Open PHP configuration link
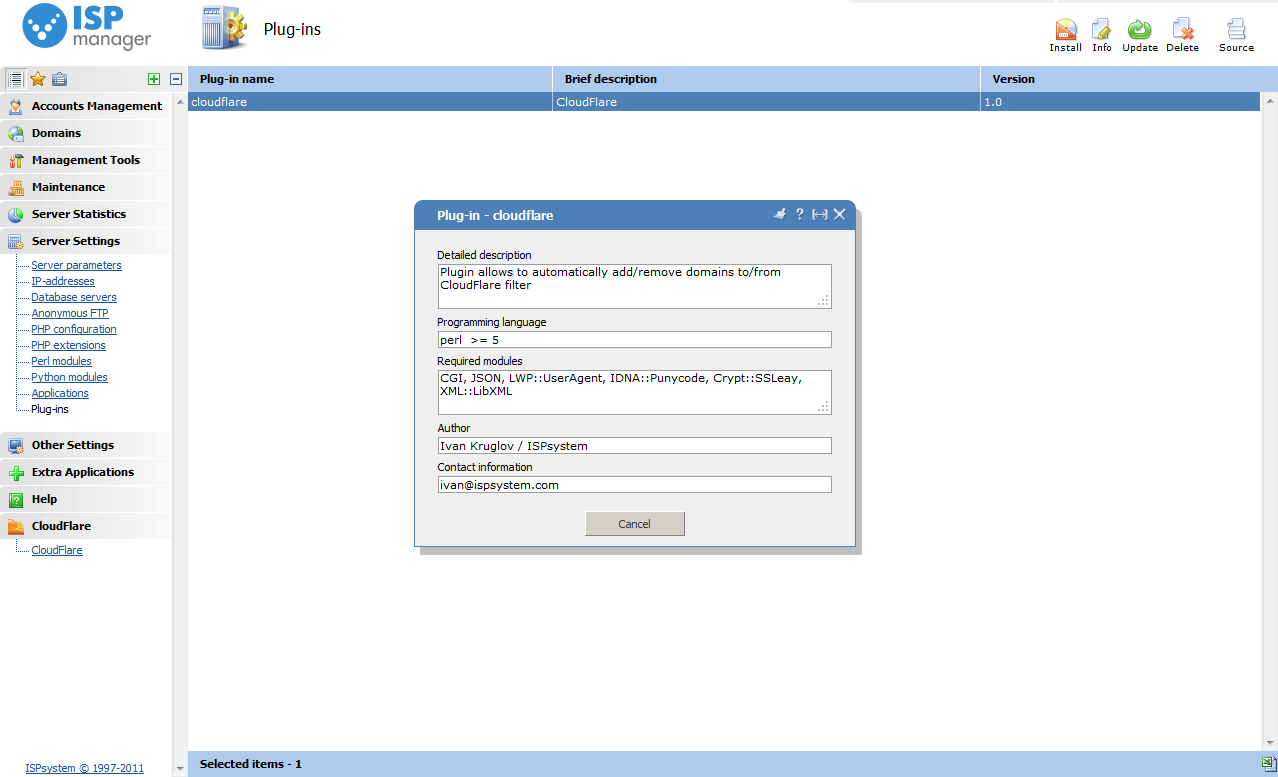 point(74,329)
